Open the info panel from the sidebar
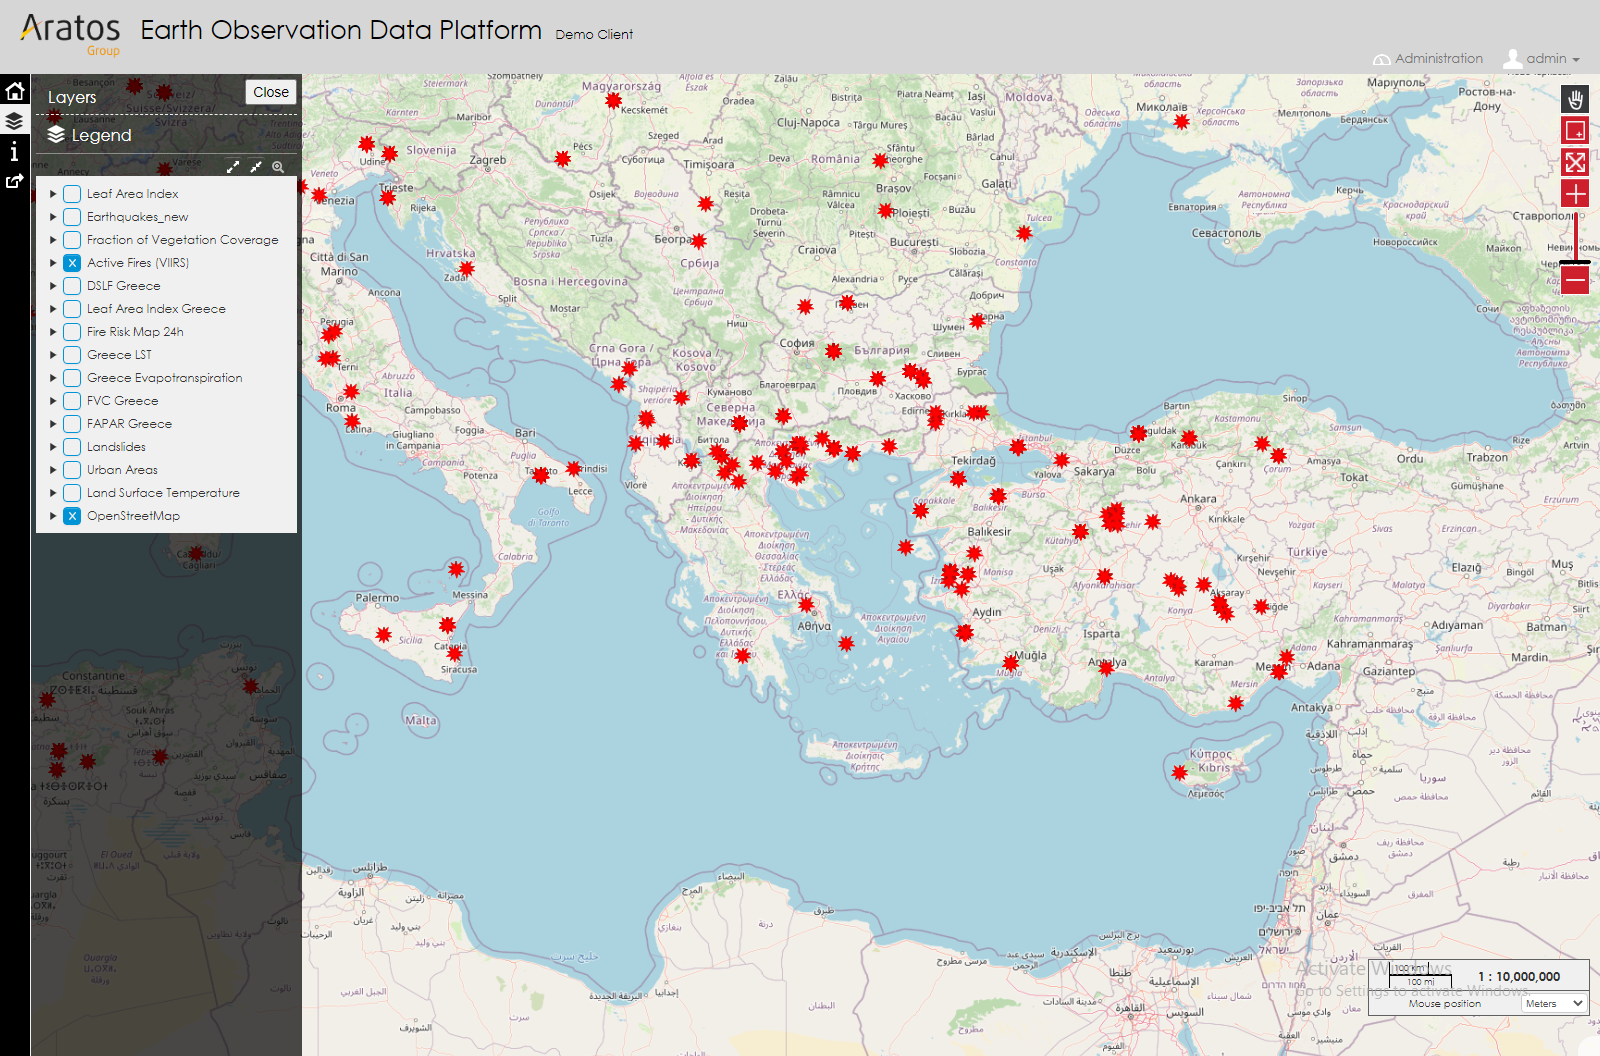This screenshot has height=1056, width=1600. tap(14, 152)
